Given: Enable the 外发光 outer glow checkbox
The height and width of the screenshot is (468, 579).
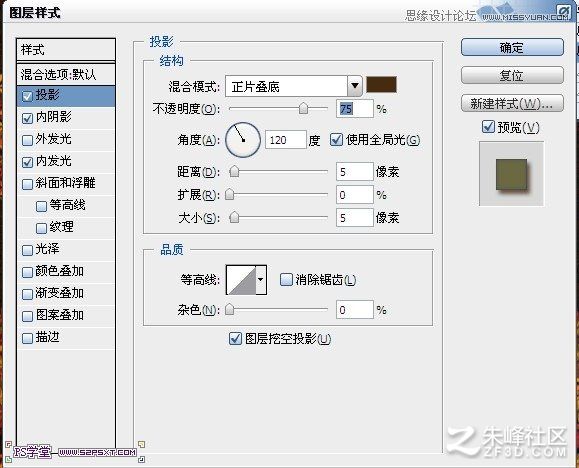Looking at the screenshot, I should point(27,140).
